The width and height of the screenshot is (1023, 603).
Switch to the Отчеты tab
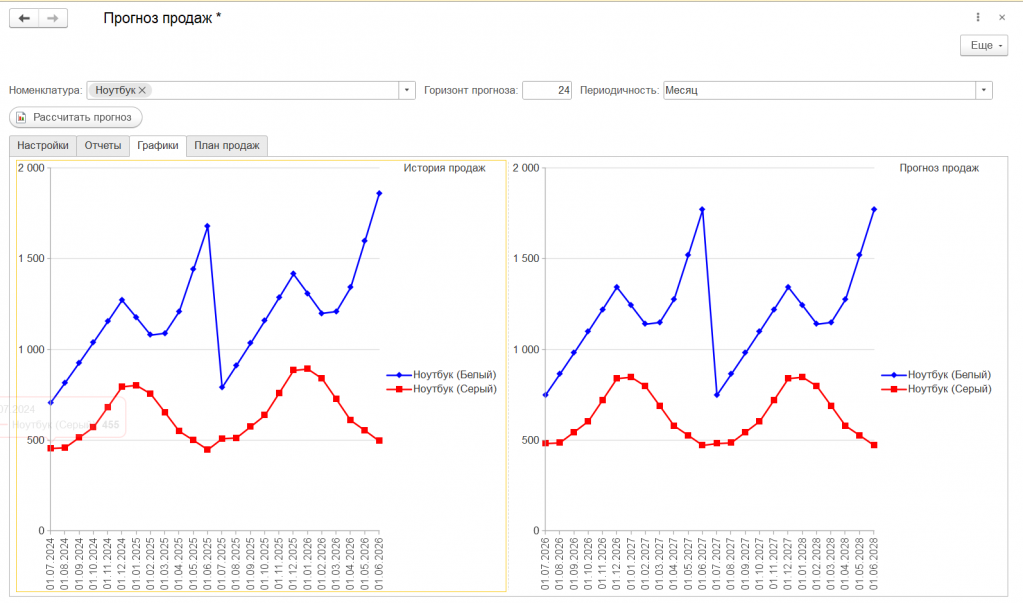103,146
